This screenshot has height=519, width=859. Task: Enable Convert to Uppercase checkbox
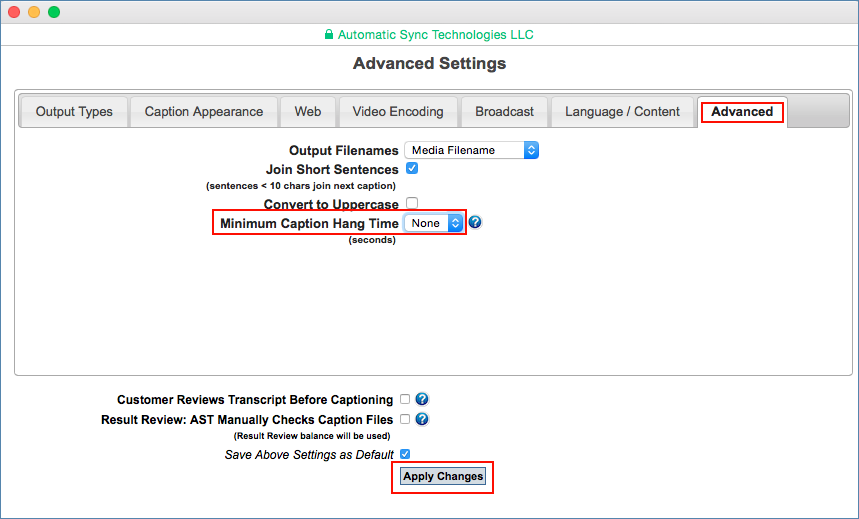(412, 203)
